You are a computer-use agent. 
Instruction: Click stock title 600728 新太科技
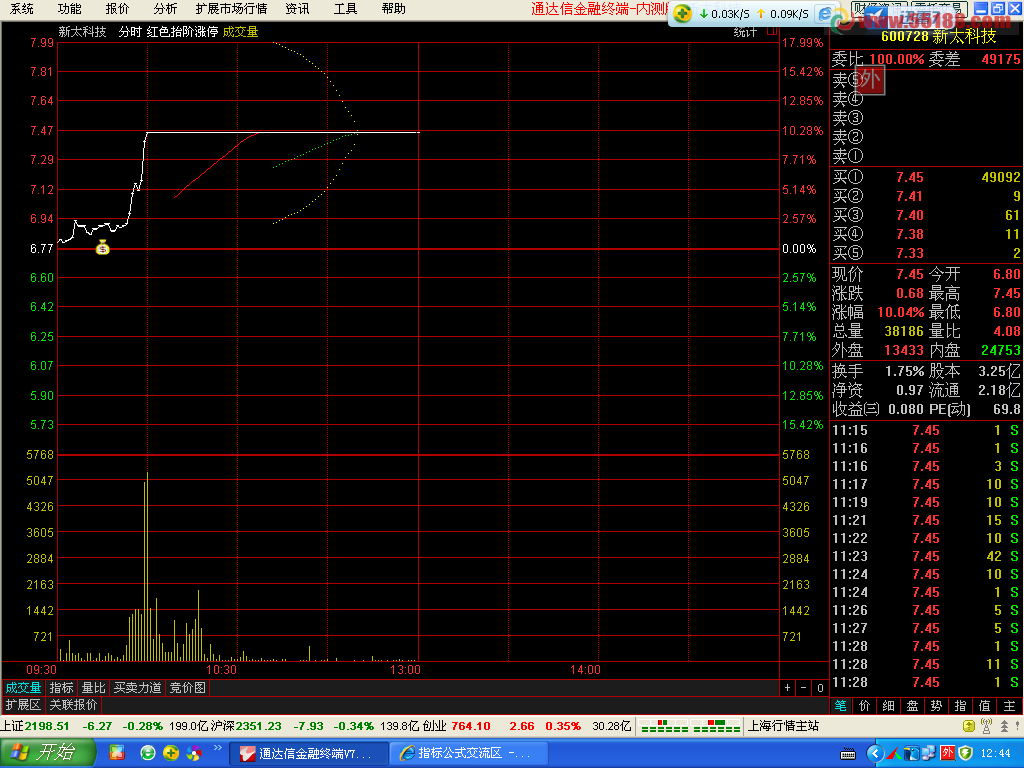coord(938,36)
